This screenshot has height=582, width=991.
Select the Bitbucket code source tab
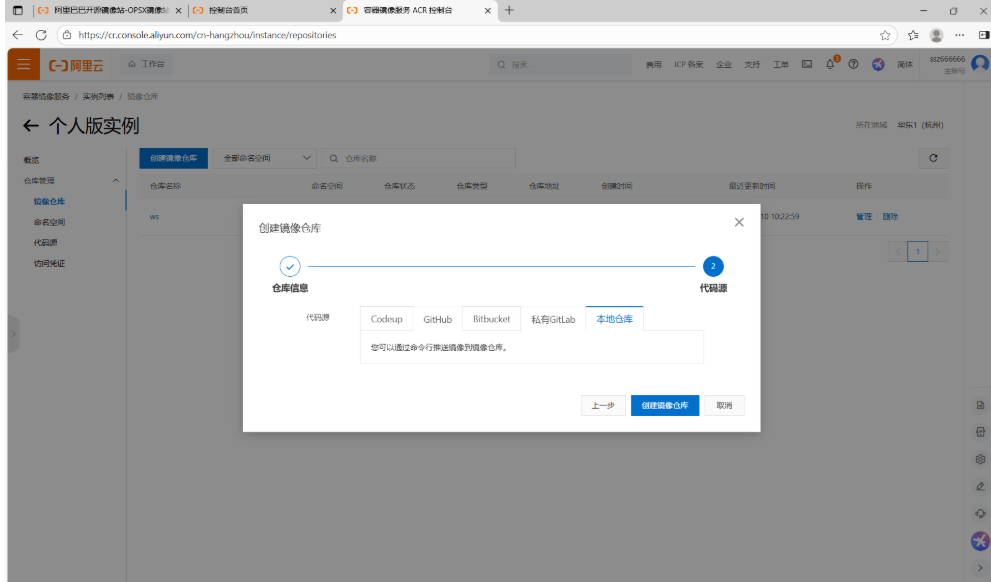[x=491, y=319]
